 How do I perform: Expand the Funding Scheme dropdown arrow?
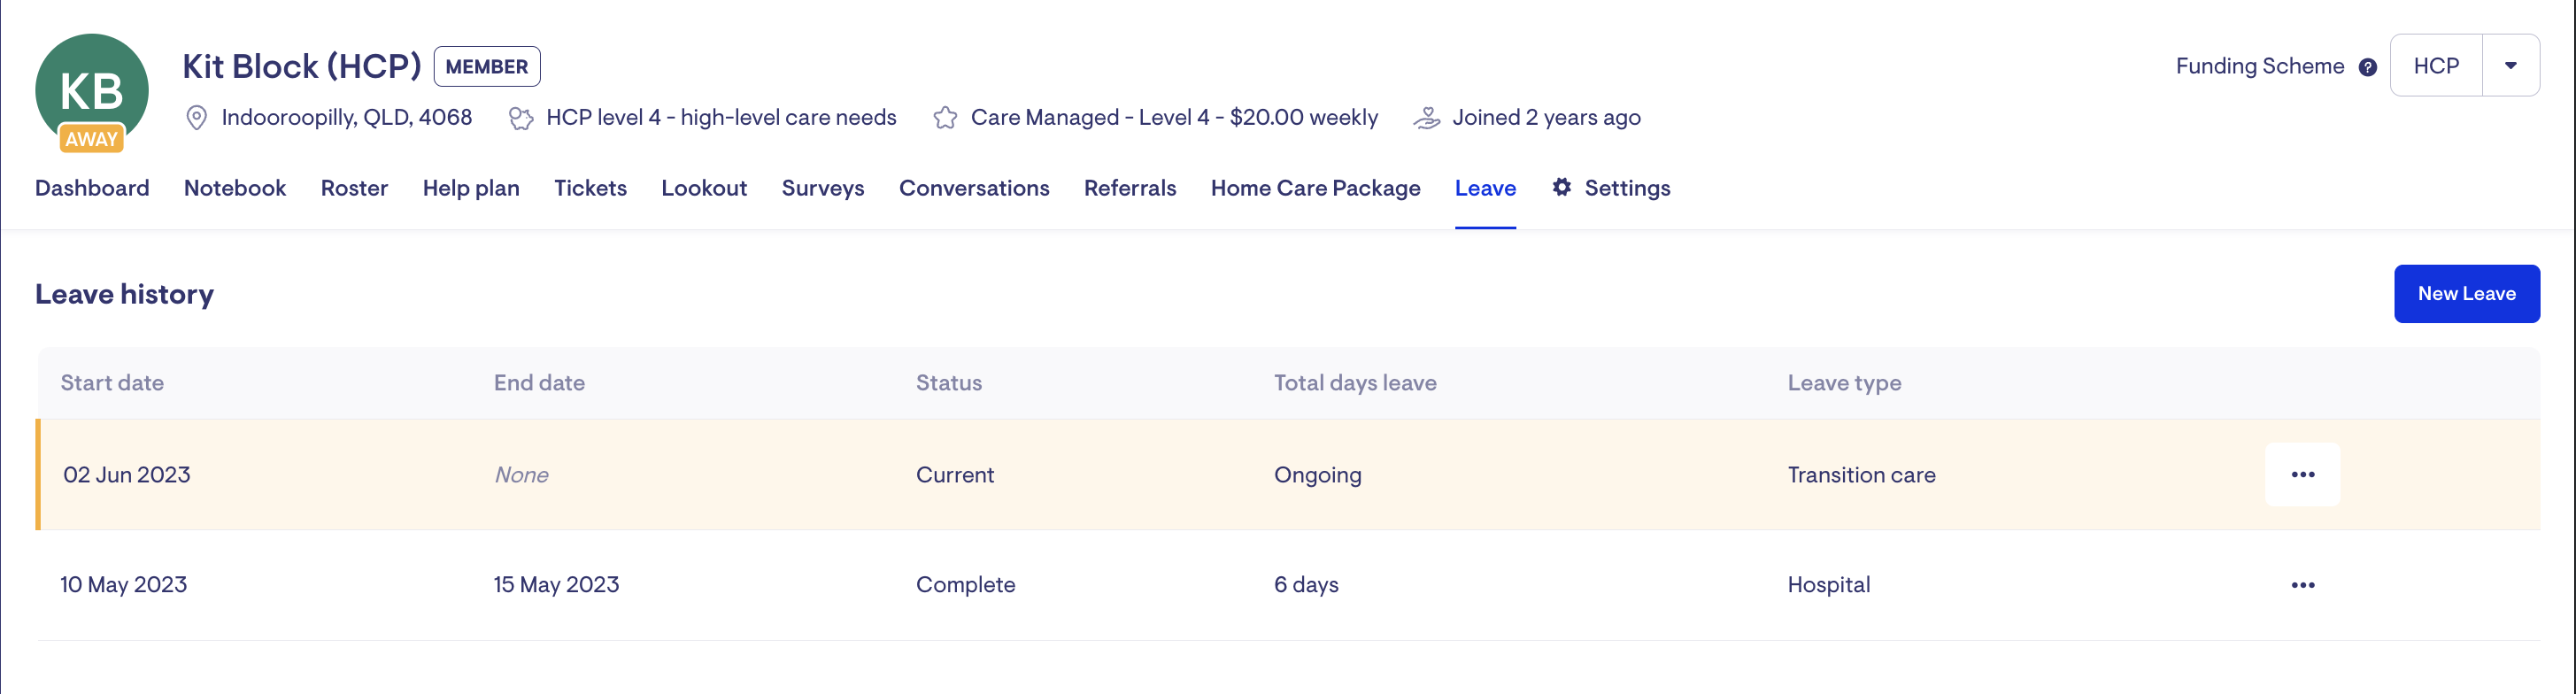(x=2510, y=66)
